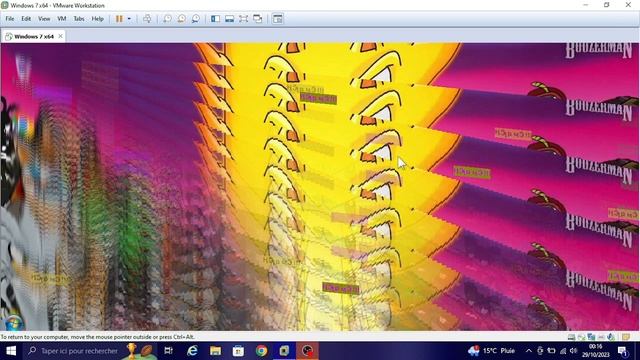Revert the VM to its previous snapshot
Screen dimensions: 640x360
tap(181, 19)
